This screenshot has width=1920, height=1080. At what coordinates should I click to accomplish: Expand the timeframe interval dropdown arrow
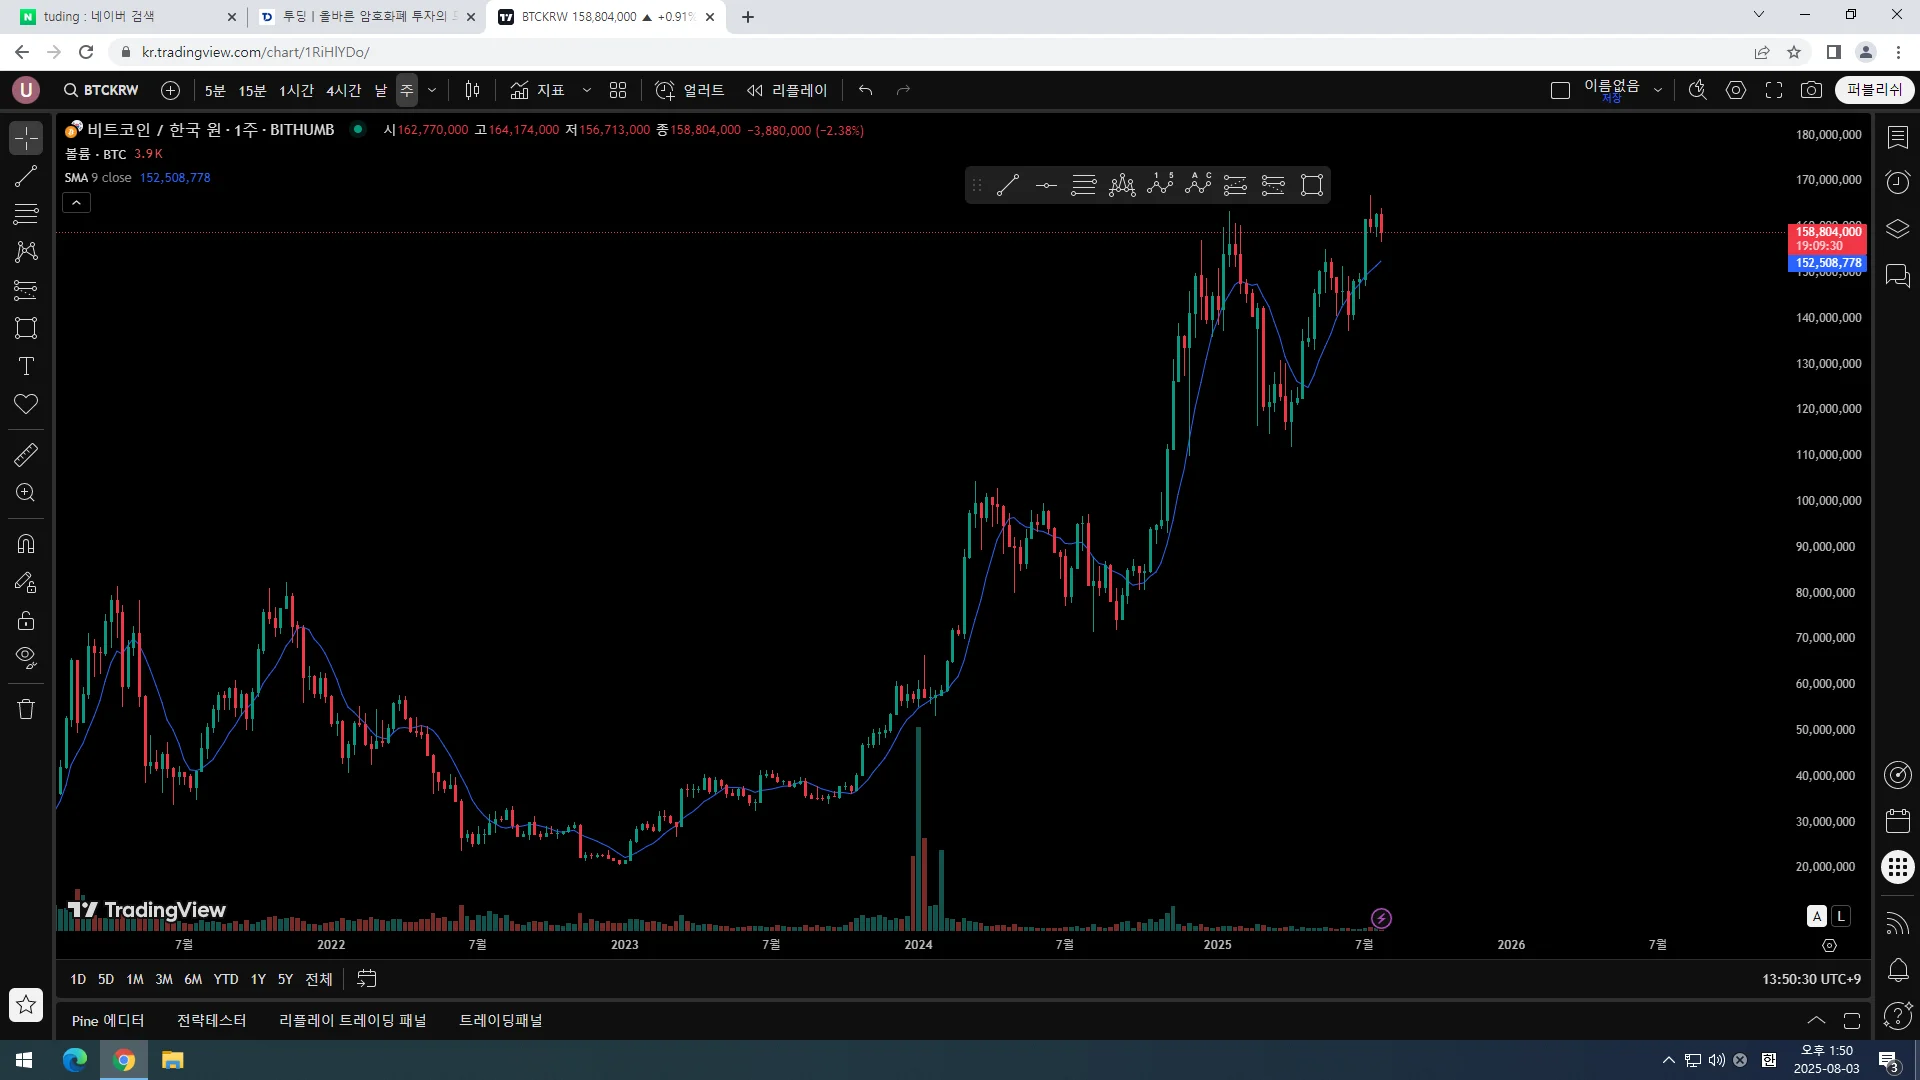[x=432, y=90]
